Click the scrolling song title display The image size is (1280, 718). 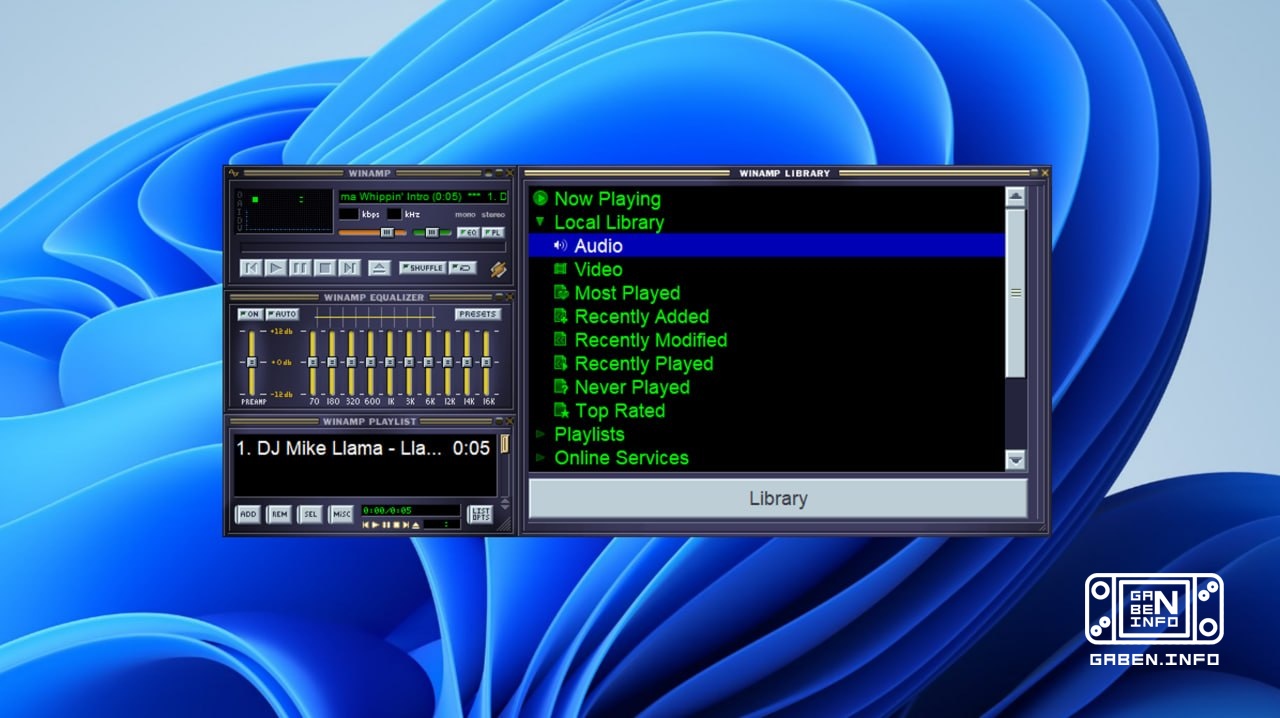coord(423,197)
